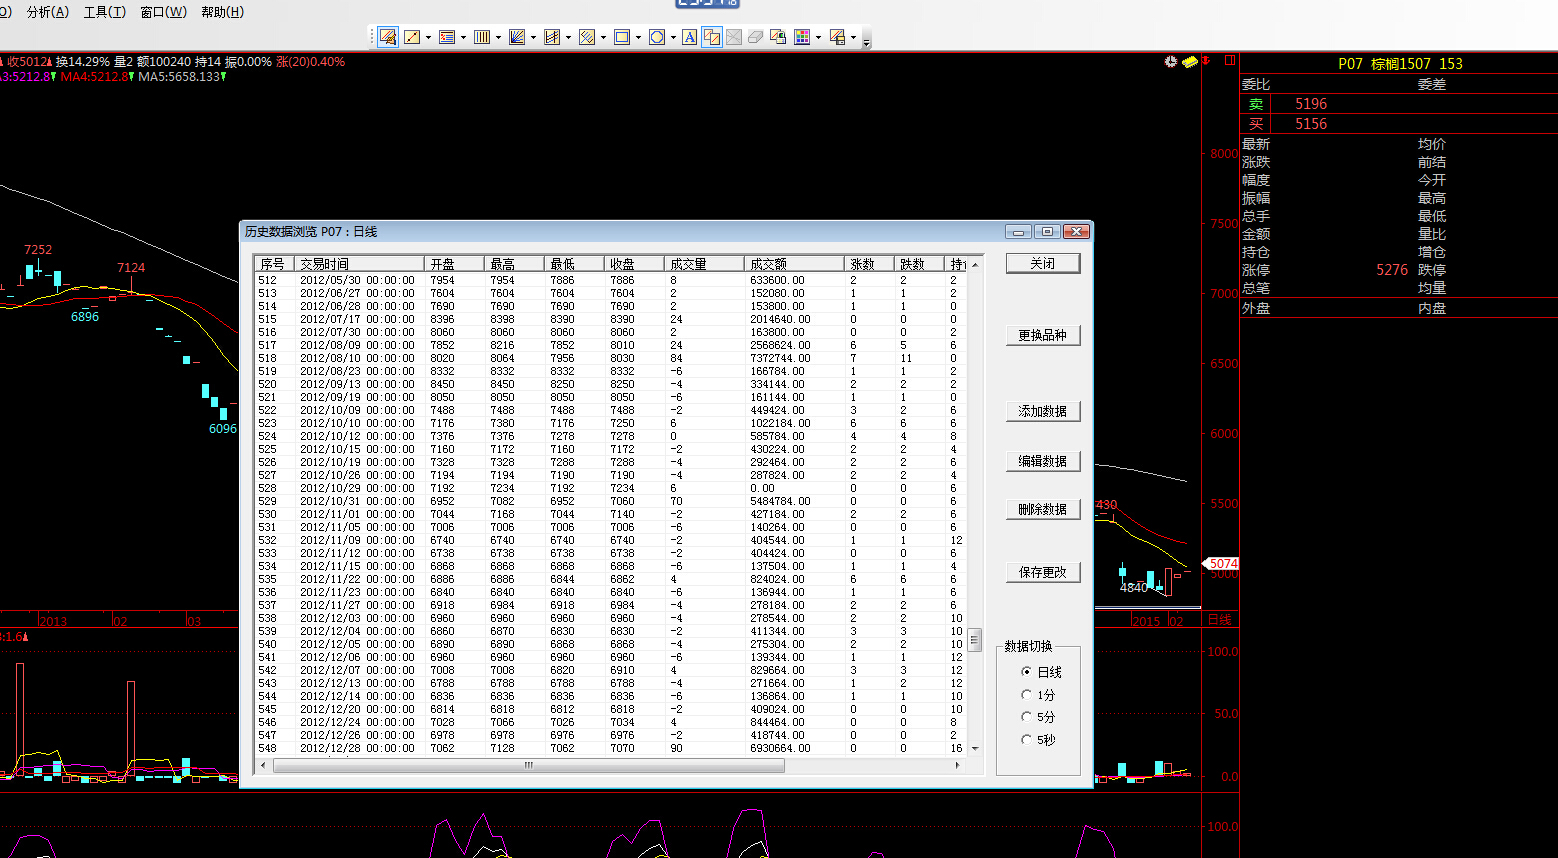Select the trend line drawing tool
This screenshot has width=1558, height=858.
412,37
